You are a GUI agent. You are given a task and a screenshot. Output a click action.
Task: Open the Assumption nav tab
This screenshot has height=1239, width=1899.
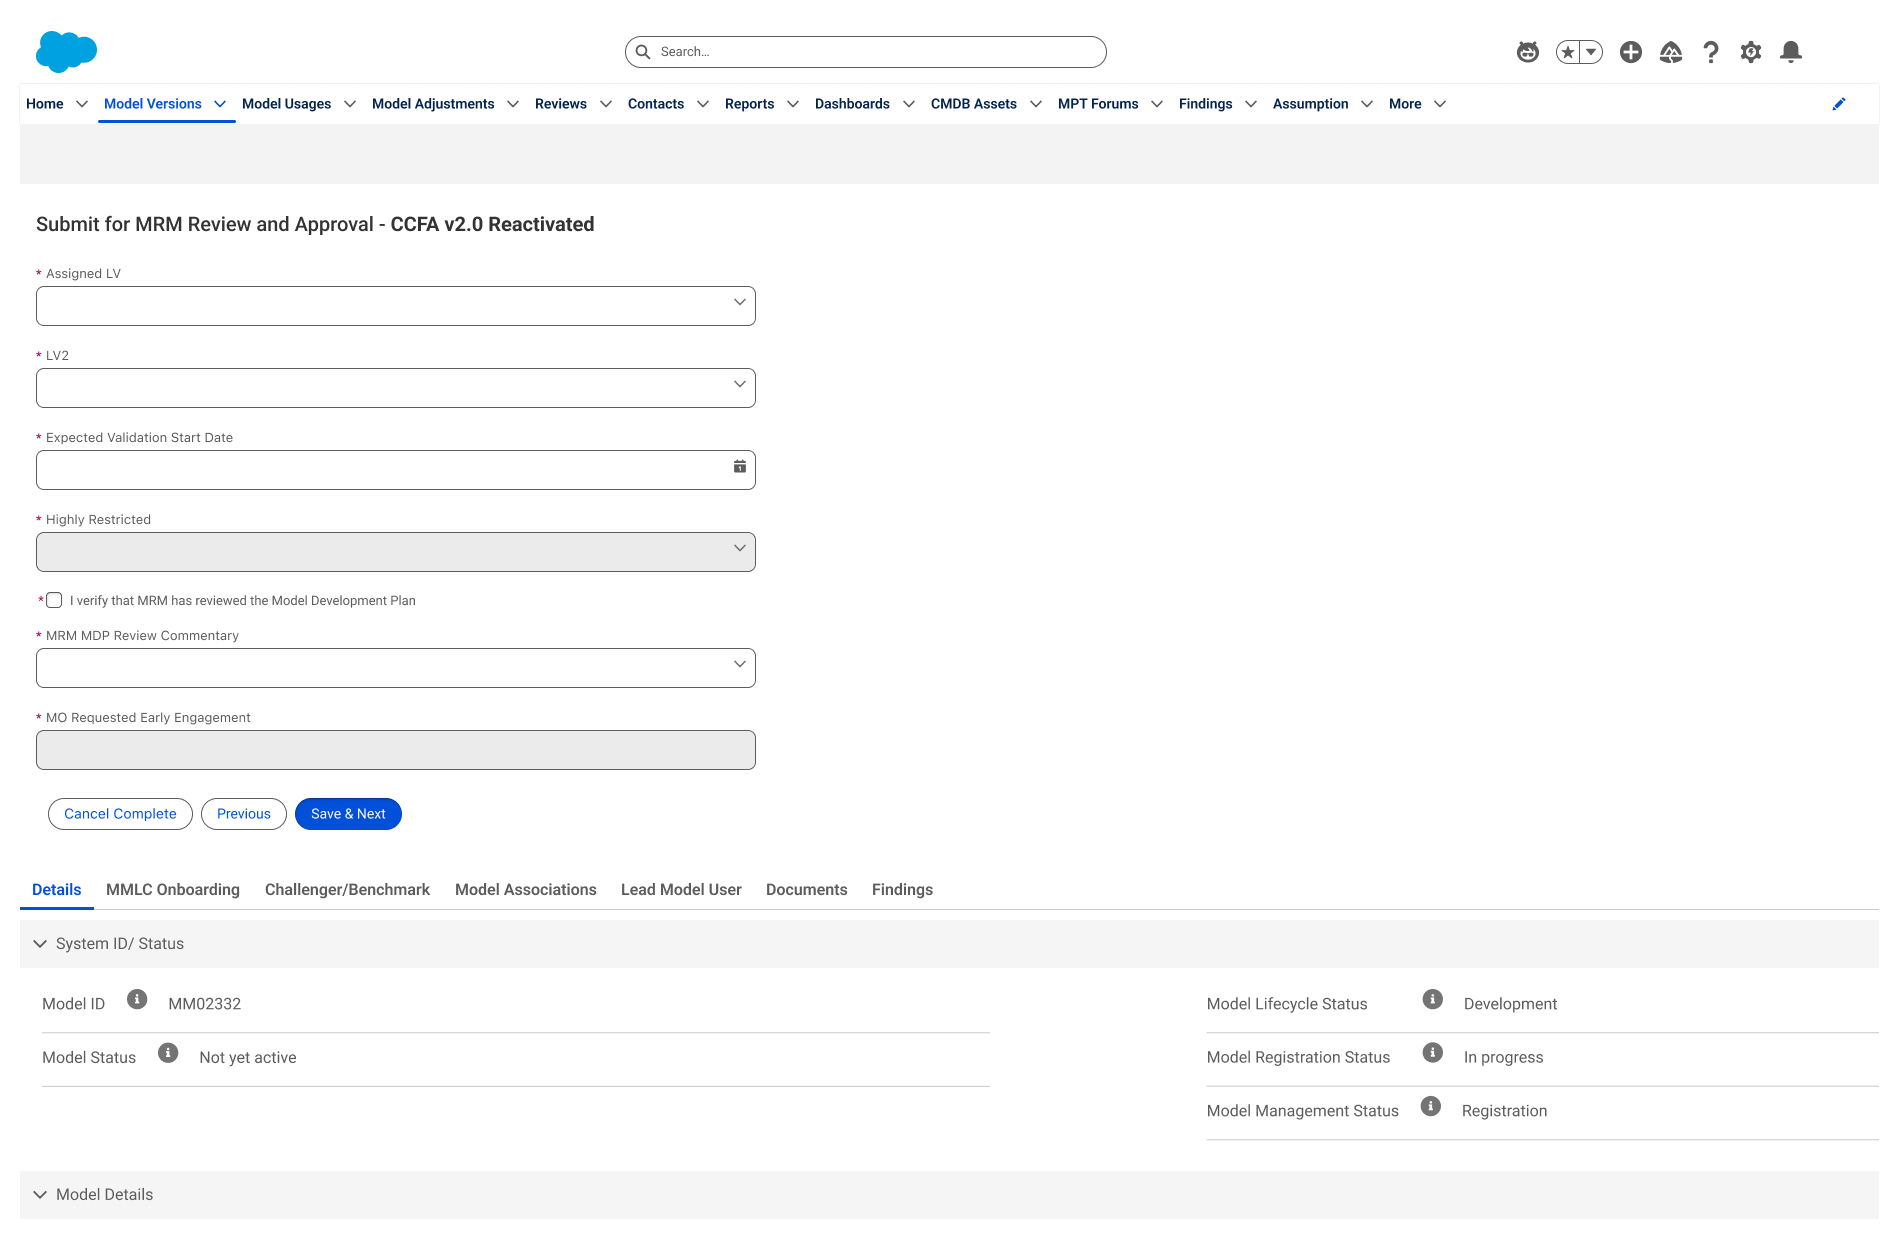[x=1311, y=104]
